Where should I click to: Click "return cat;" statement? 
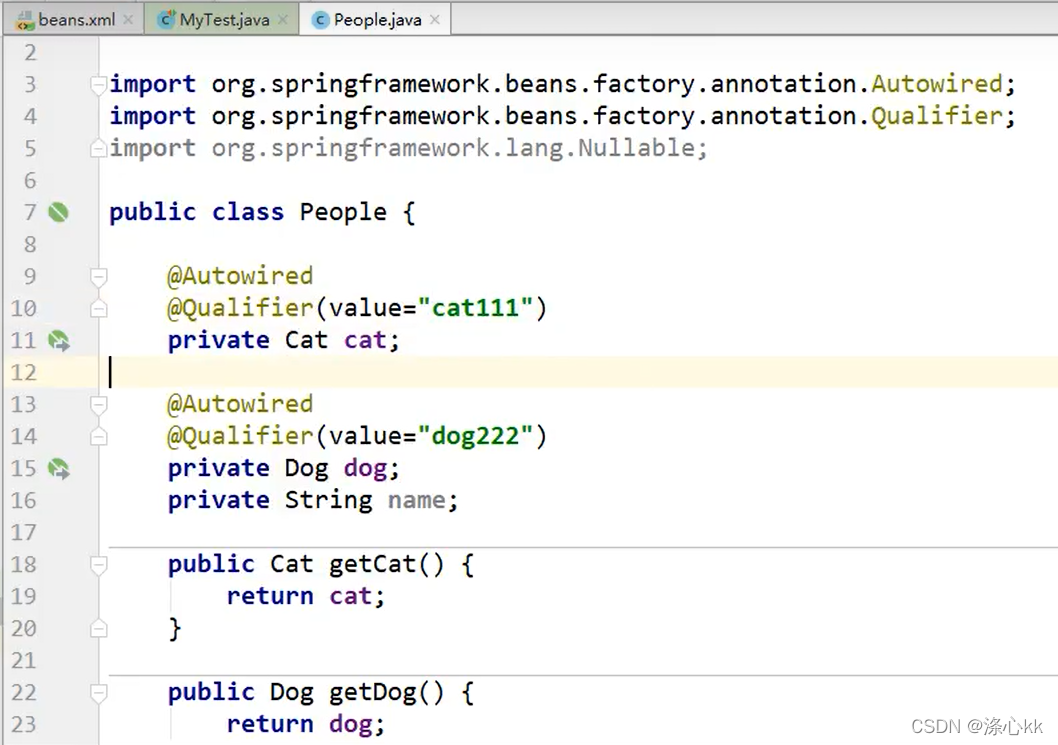point(306,597)
